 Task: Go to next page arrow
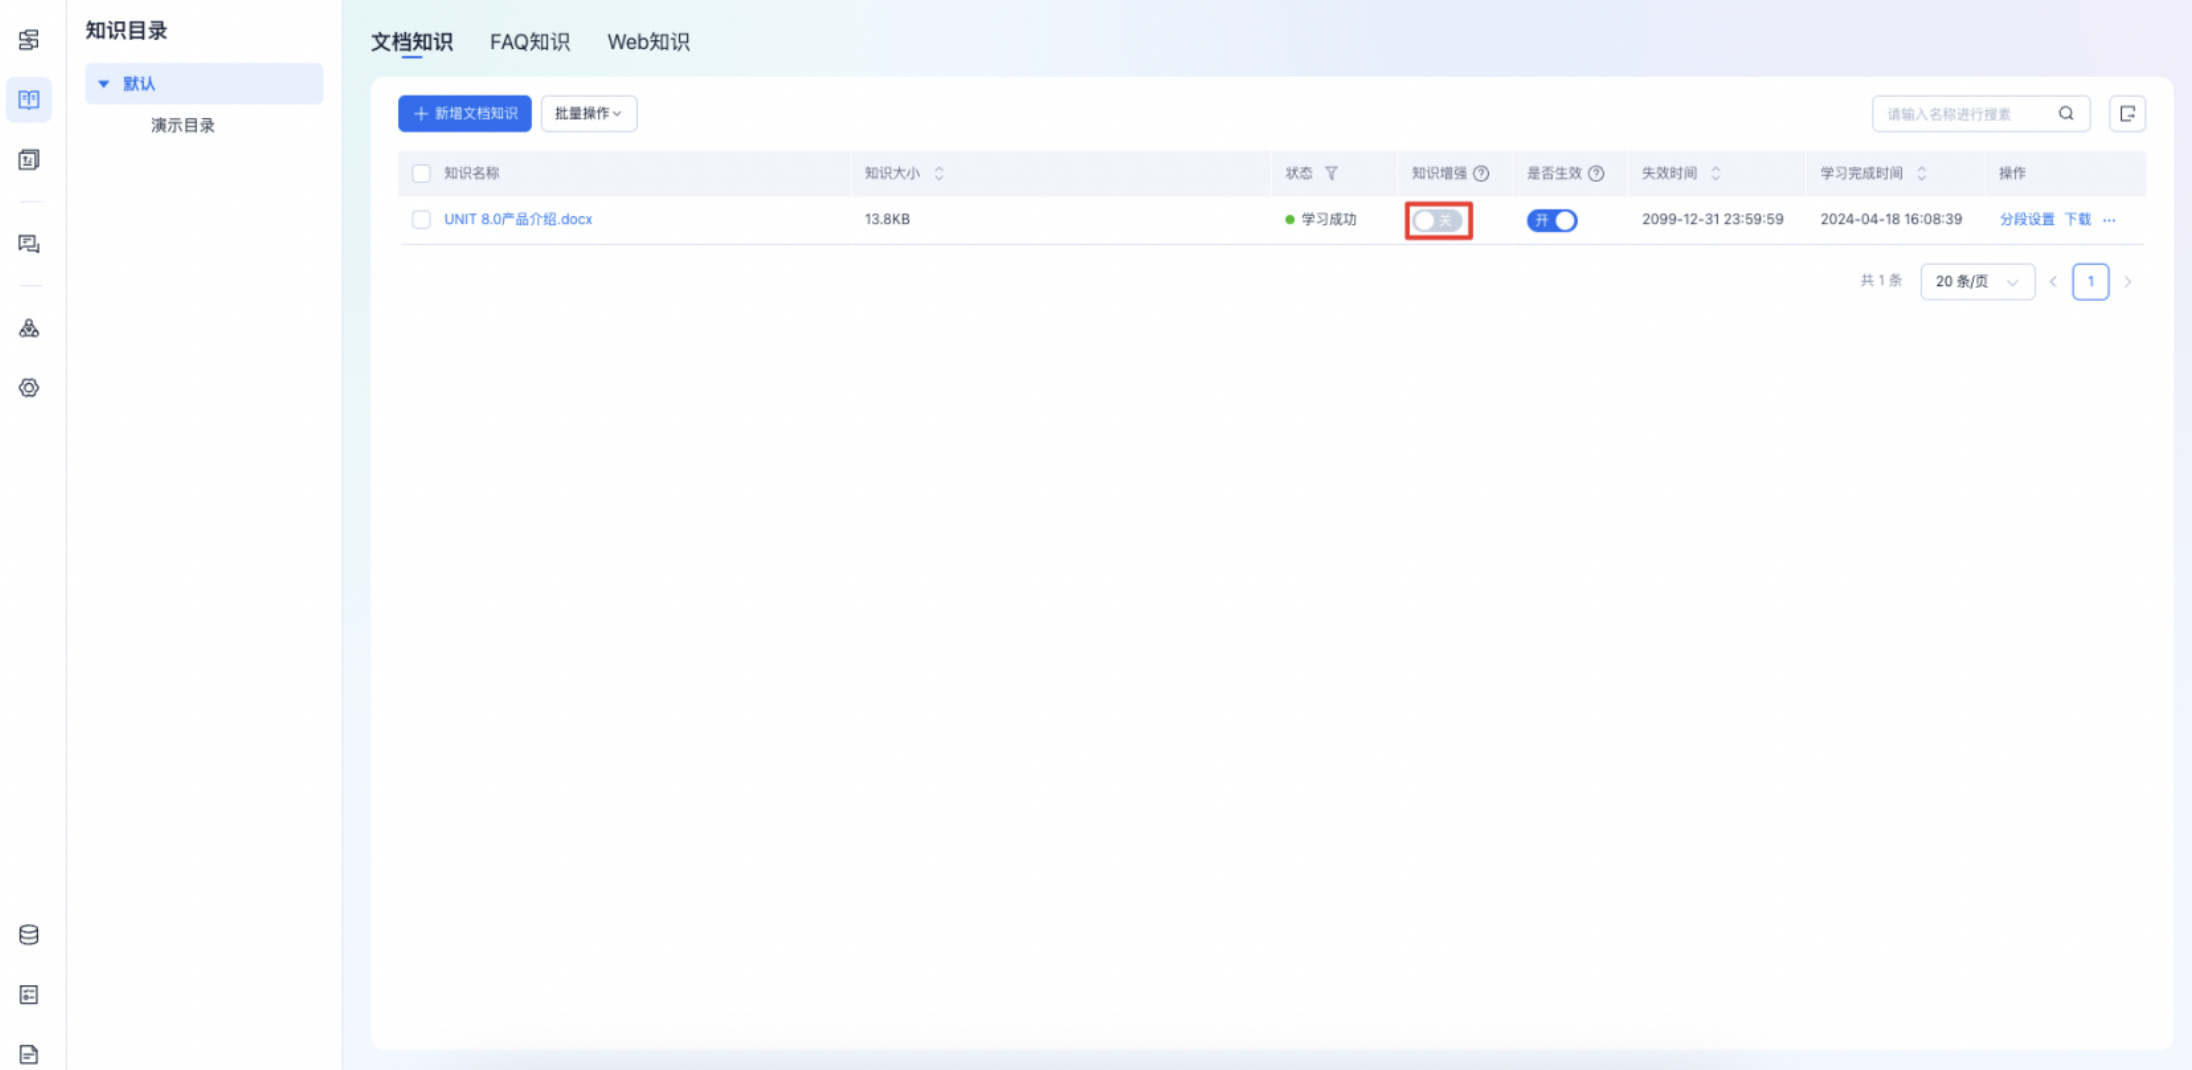click(x=2128, y=282)
